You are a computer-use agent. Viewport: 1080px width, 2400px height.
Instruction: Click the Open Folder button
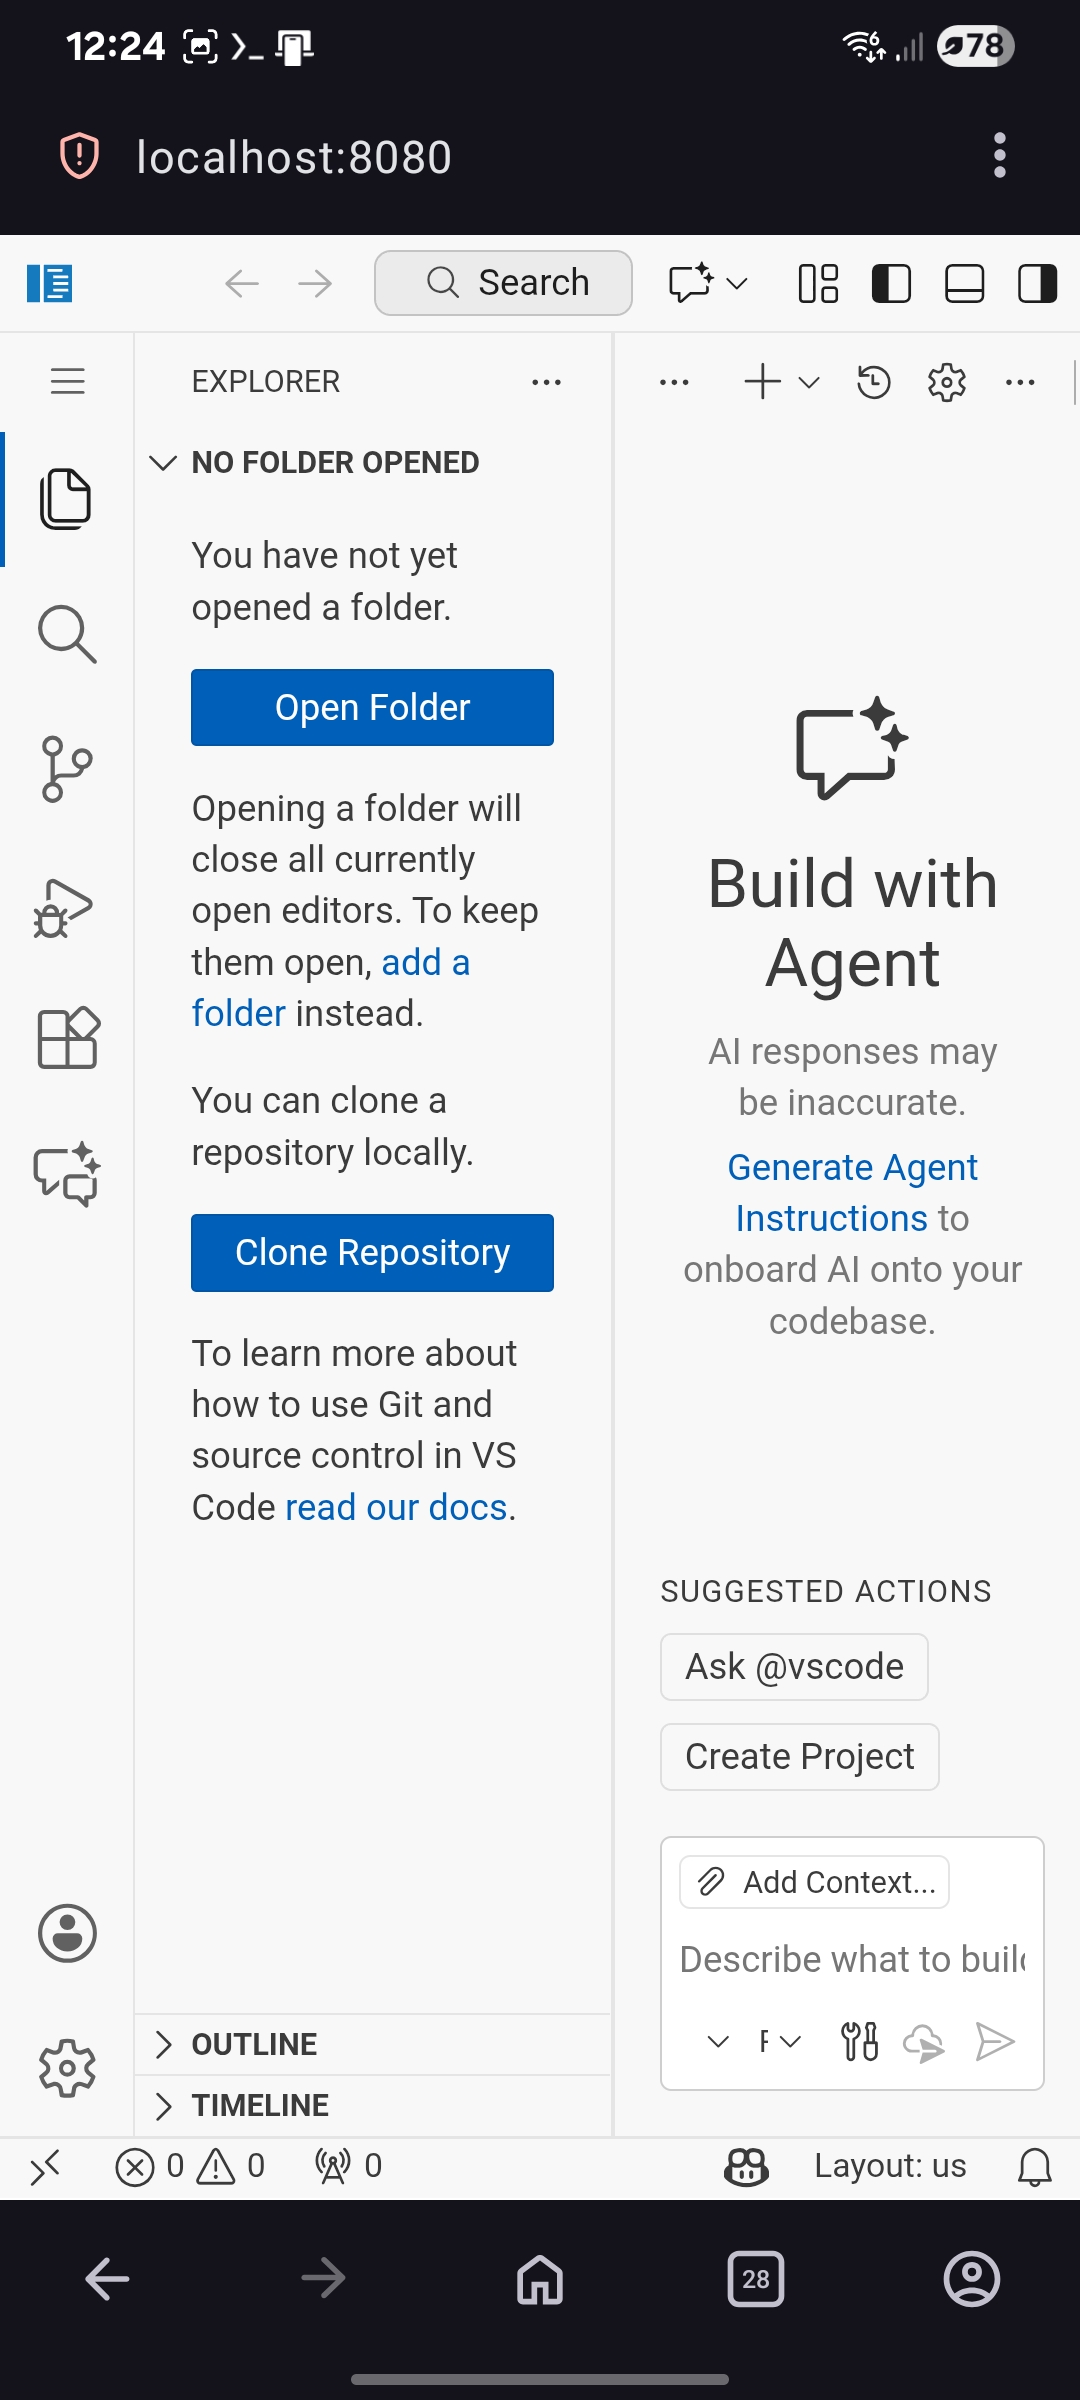pos(372,708)
